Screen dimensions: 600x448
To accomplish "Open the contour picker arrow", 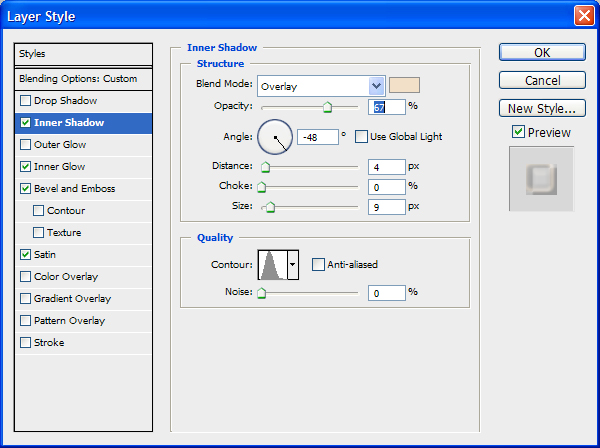I will click(293, 265).
